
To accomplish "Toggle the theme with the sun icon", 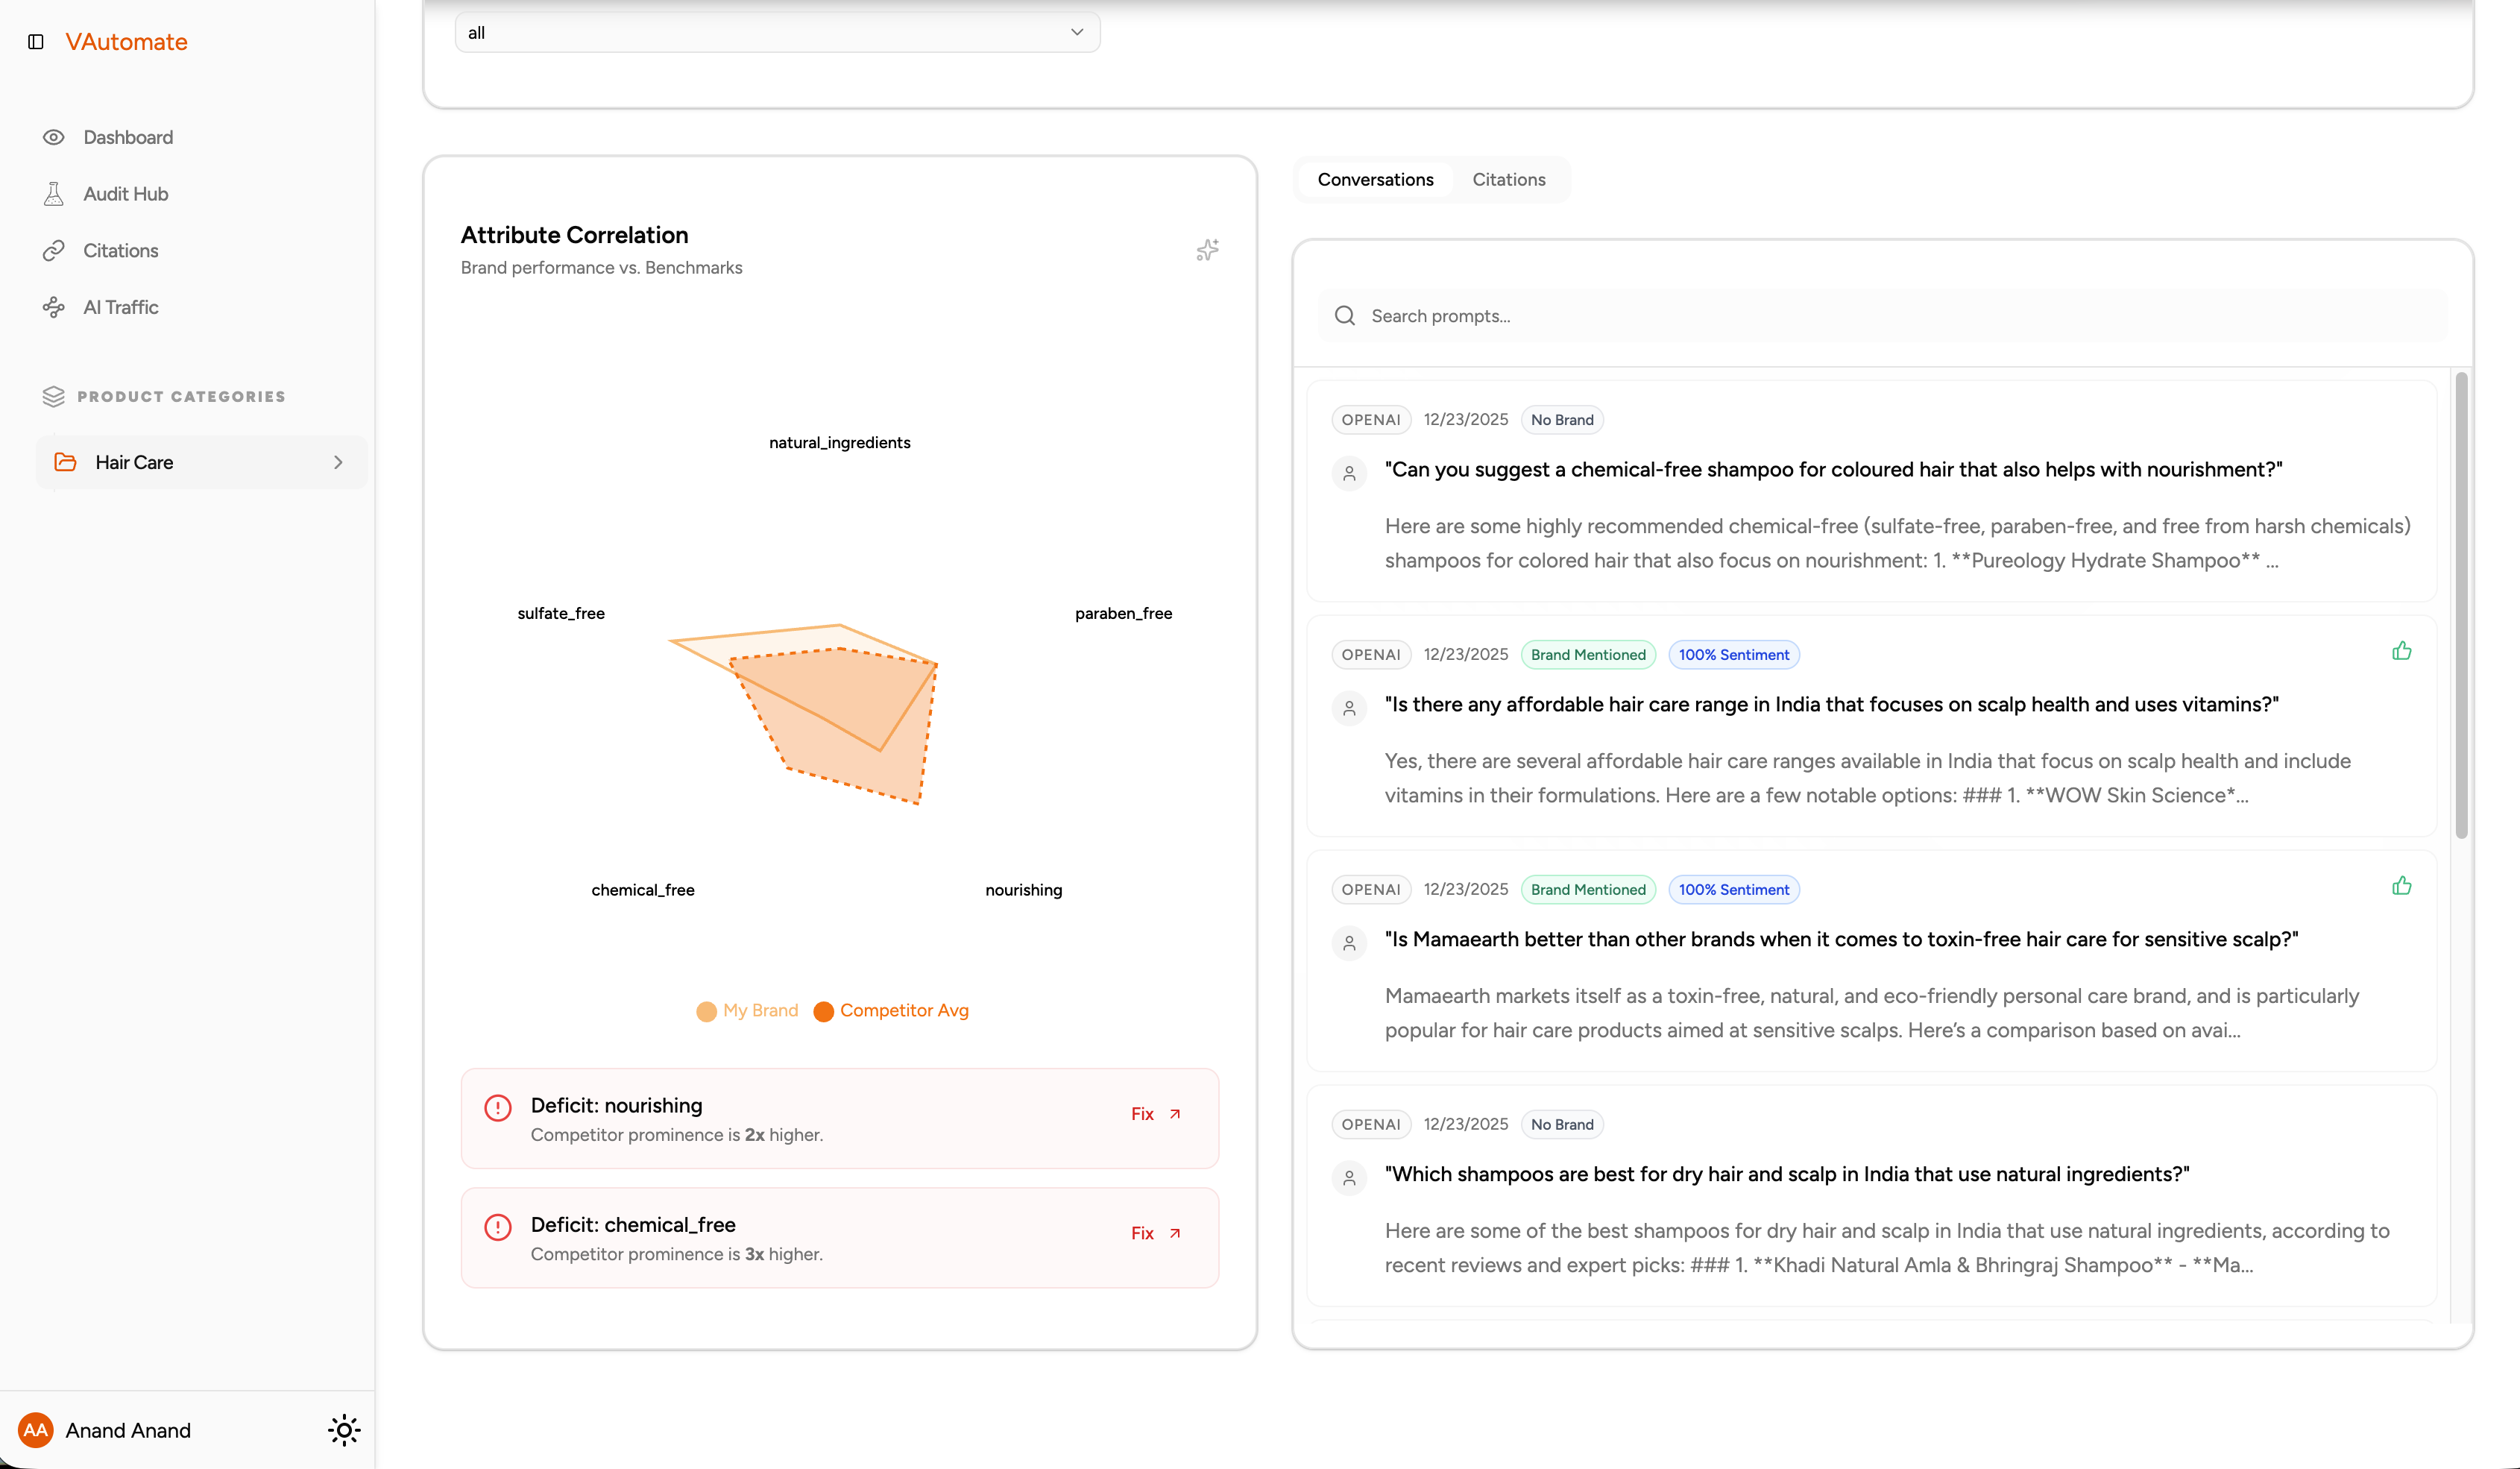I will point(344,1430).
